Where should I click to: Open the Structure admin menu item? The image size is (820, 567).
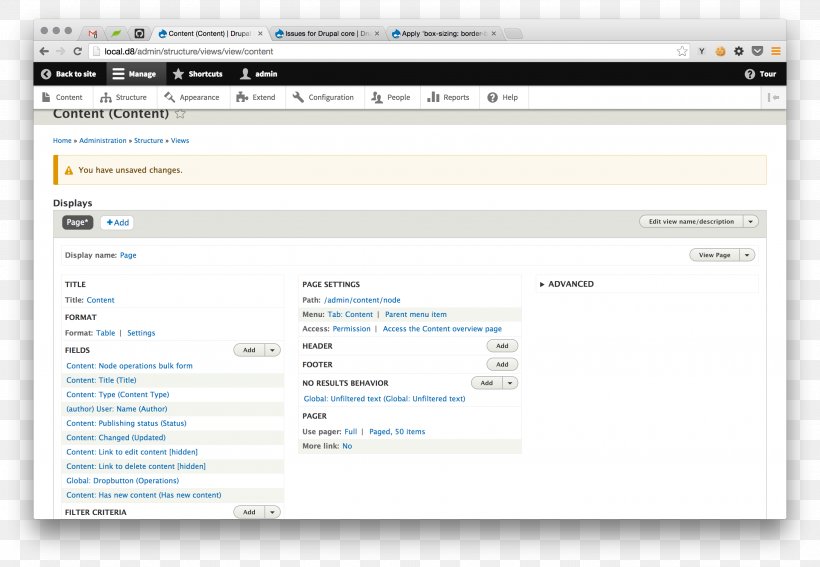(x=123, y=97)
